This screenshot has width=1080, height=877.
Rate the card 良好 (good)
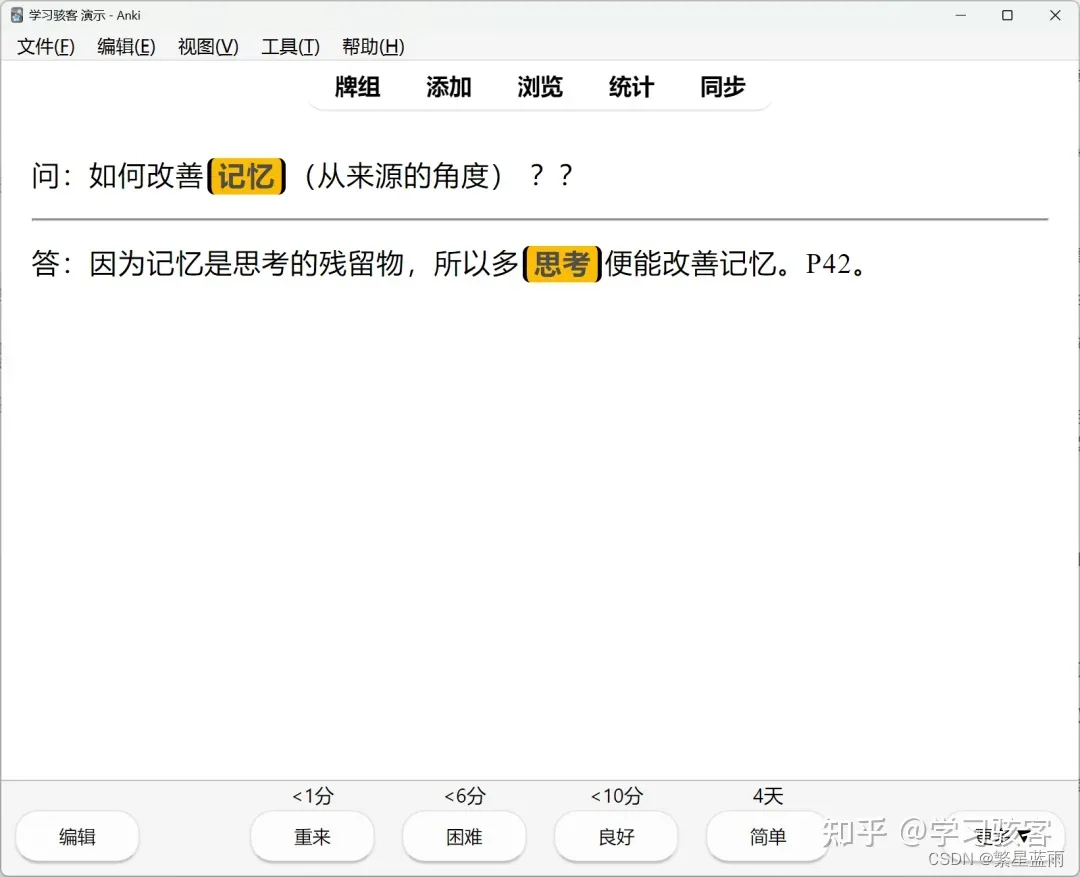(616, 836)
